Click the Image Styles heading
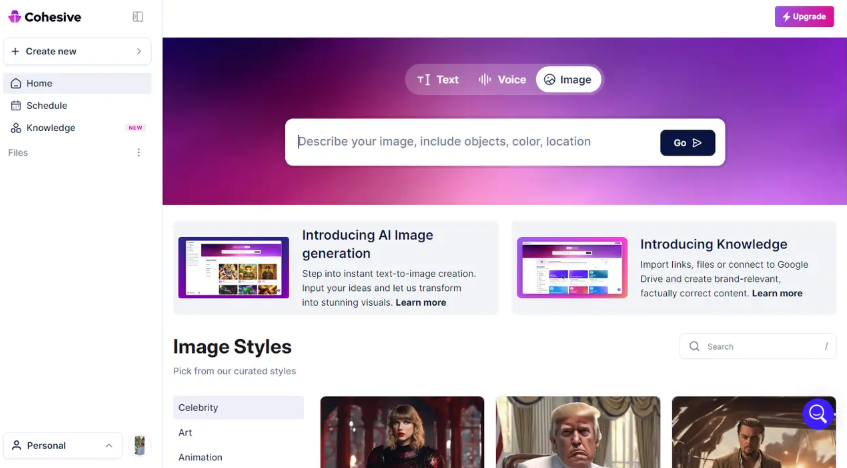The width and height of the screenshot is (847, 468). (232, 347)
